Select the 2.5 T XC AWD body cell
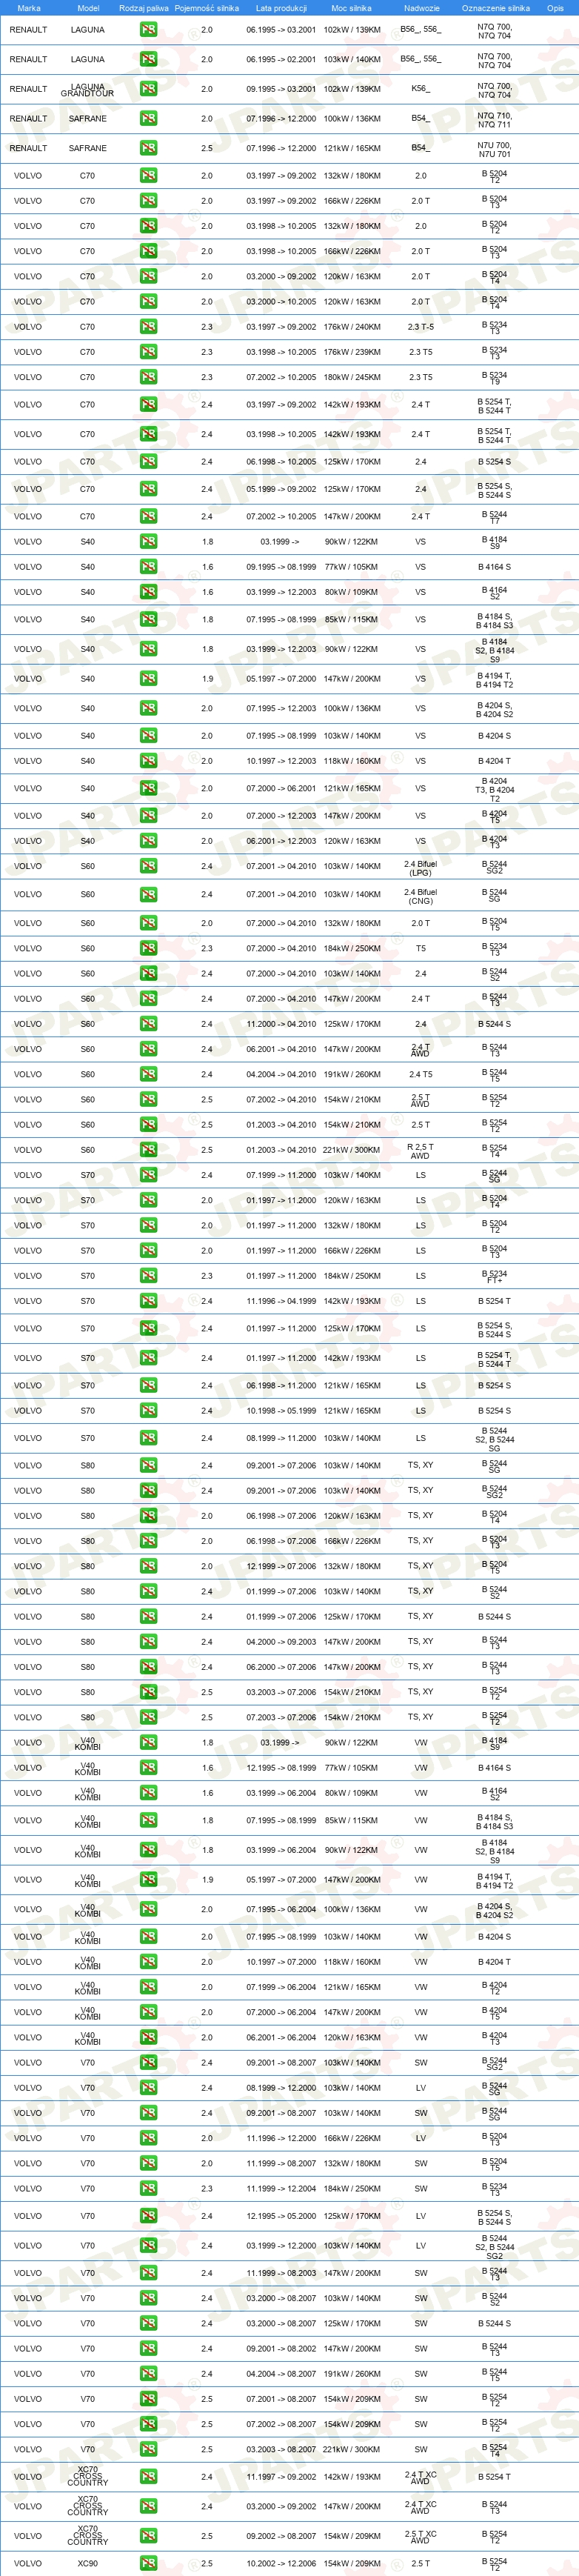Viewport: 579px width, 2576px height. [420, 2537]
